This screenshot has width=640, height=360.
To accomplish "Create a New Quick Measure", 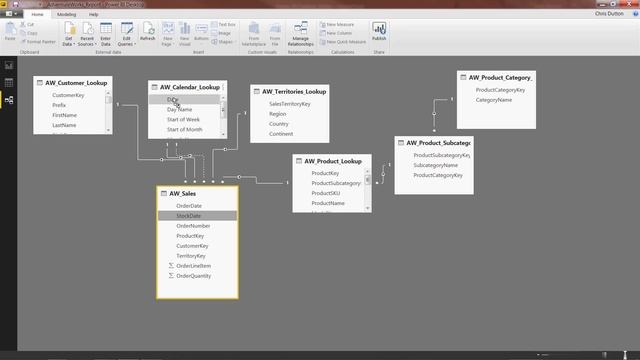I will (343, 42).
